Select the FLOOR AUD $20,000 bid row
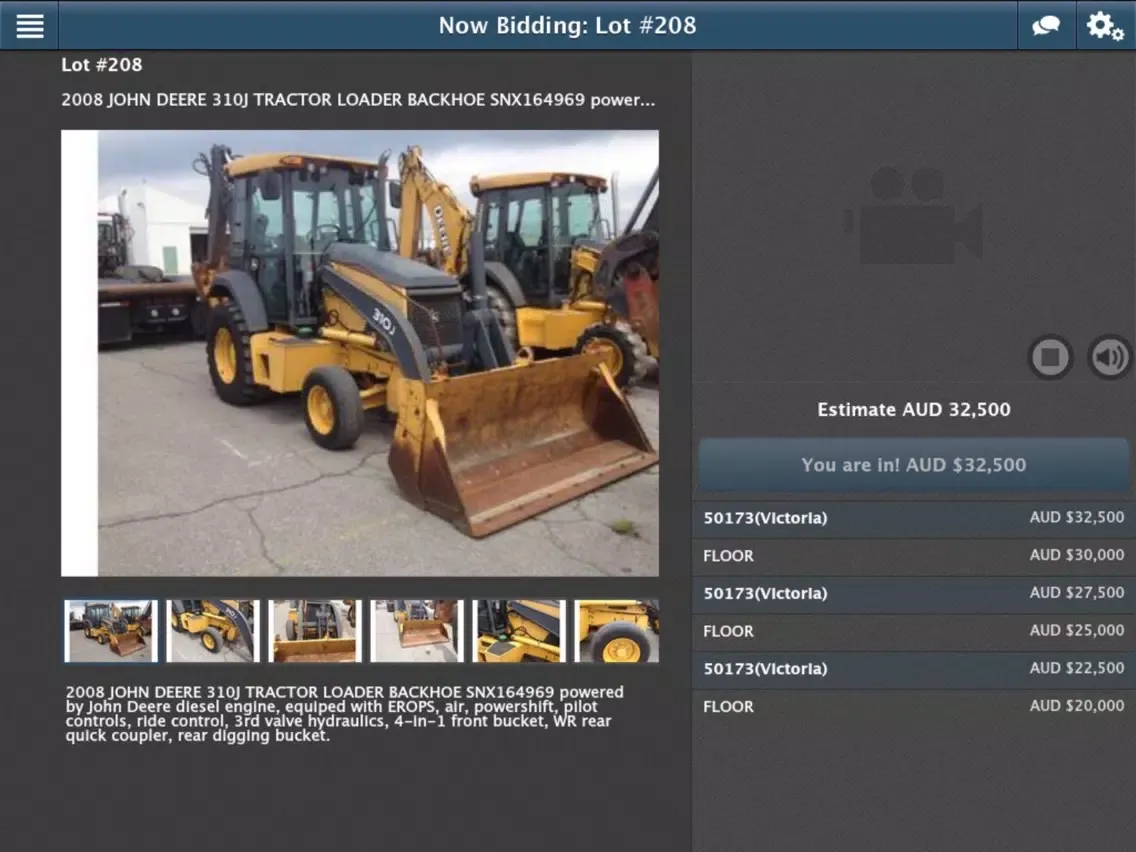This screenshot has width=1136, height=852. [x=914, y=706]
